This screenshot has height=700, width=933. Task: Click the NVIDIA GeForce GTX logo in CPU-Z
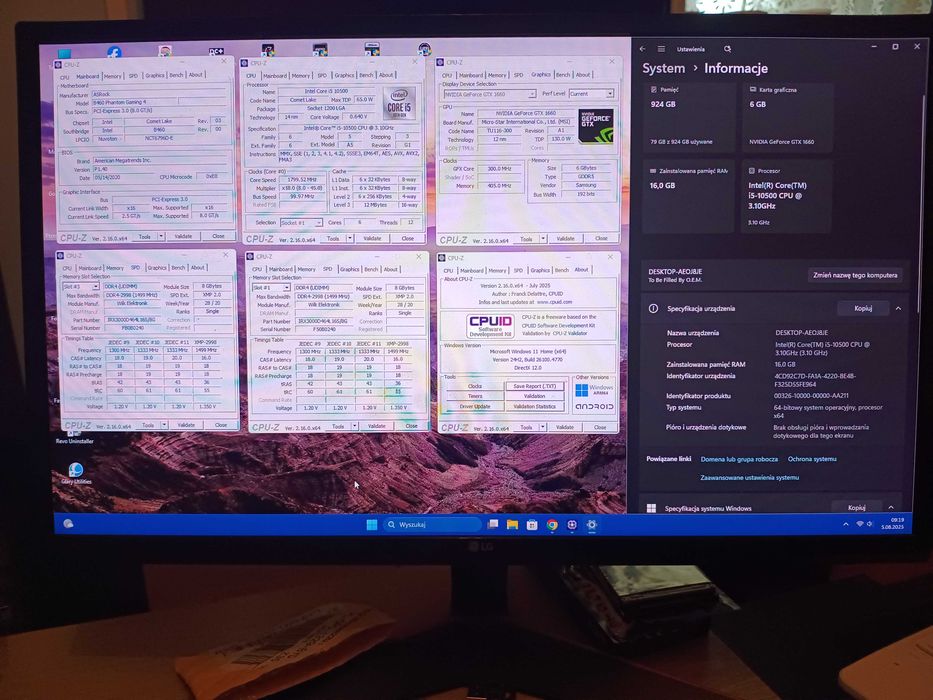tap(596, 126)
